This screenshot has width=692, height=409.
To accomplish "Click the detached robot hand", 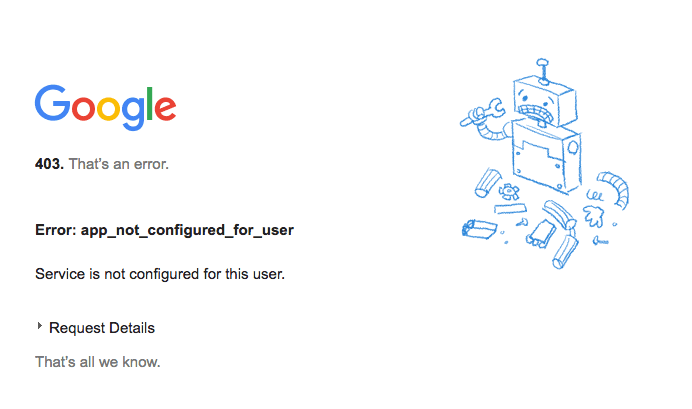I will (593, 216).
